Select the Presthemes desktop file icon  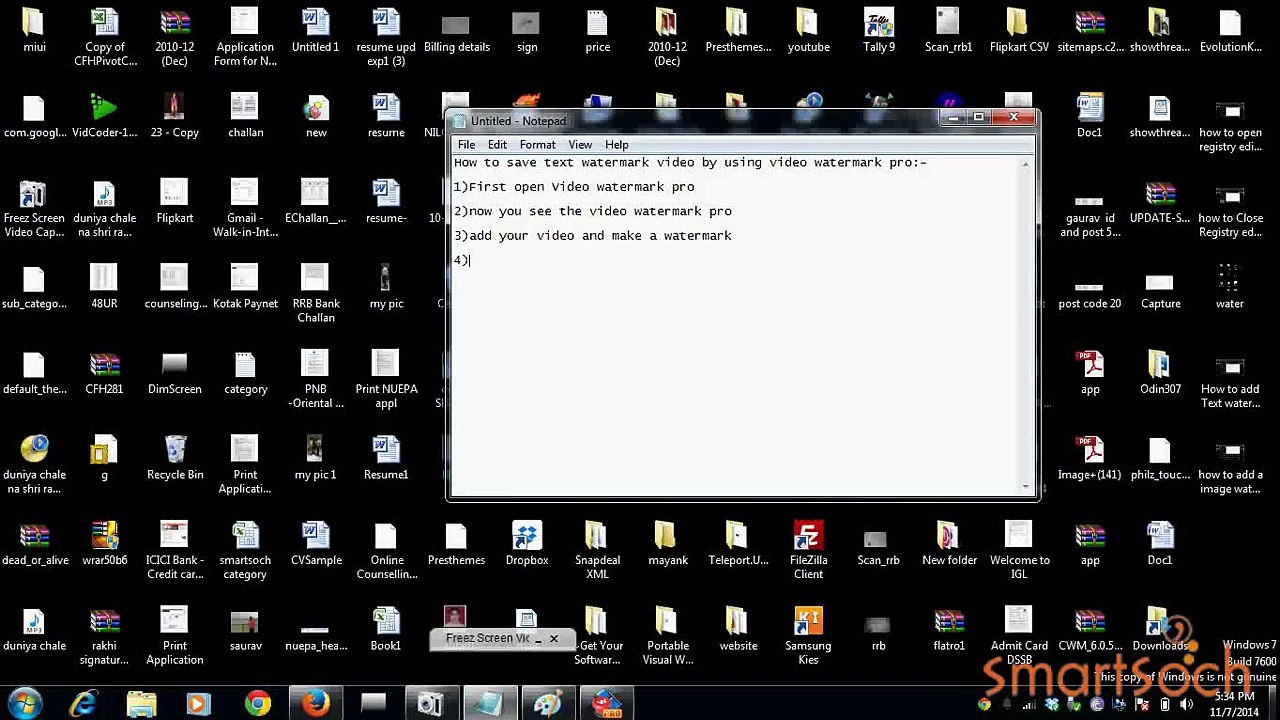click(456, 543)
